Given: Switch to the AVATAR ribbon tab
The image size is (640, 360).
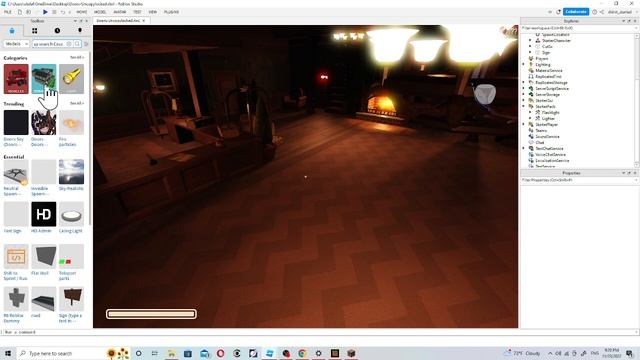Looking at the screenshot, I should pyautogui.click(x=120, y=12).
